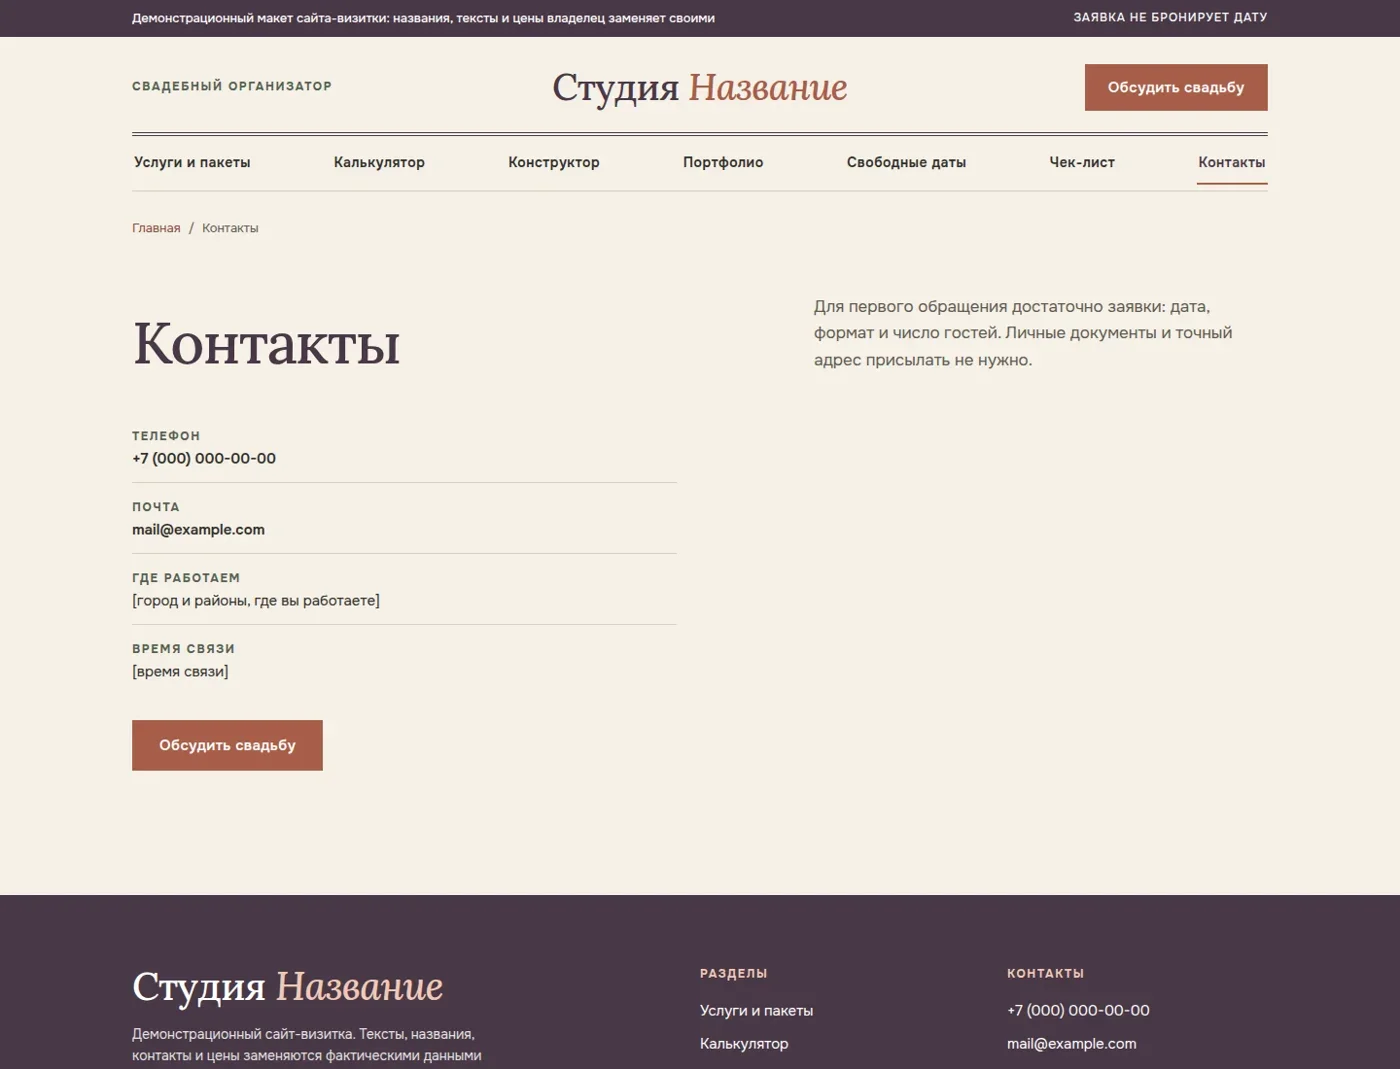1400x1069 pixels.
Task: Click "Обсудить свадьбу" button below the contacts list
Action: 227,745
